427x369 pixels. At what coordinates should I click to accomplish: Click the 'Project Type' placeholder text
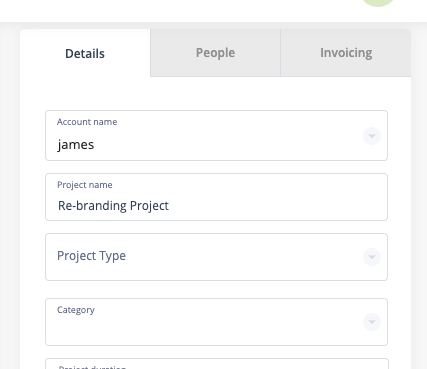(91, 256)
